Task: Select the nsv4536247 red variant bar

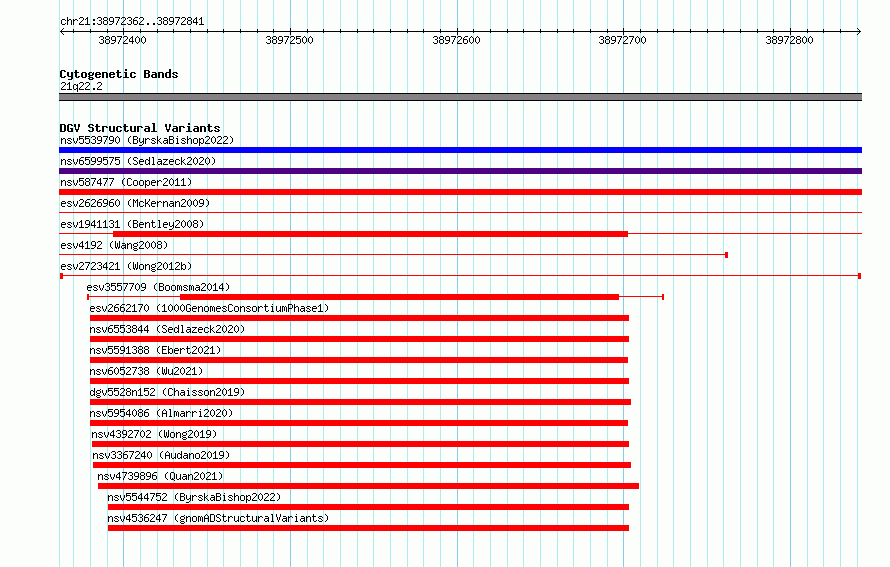Action: click(x=368, y=528)
